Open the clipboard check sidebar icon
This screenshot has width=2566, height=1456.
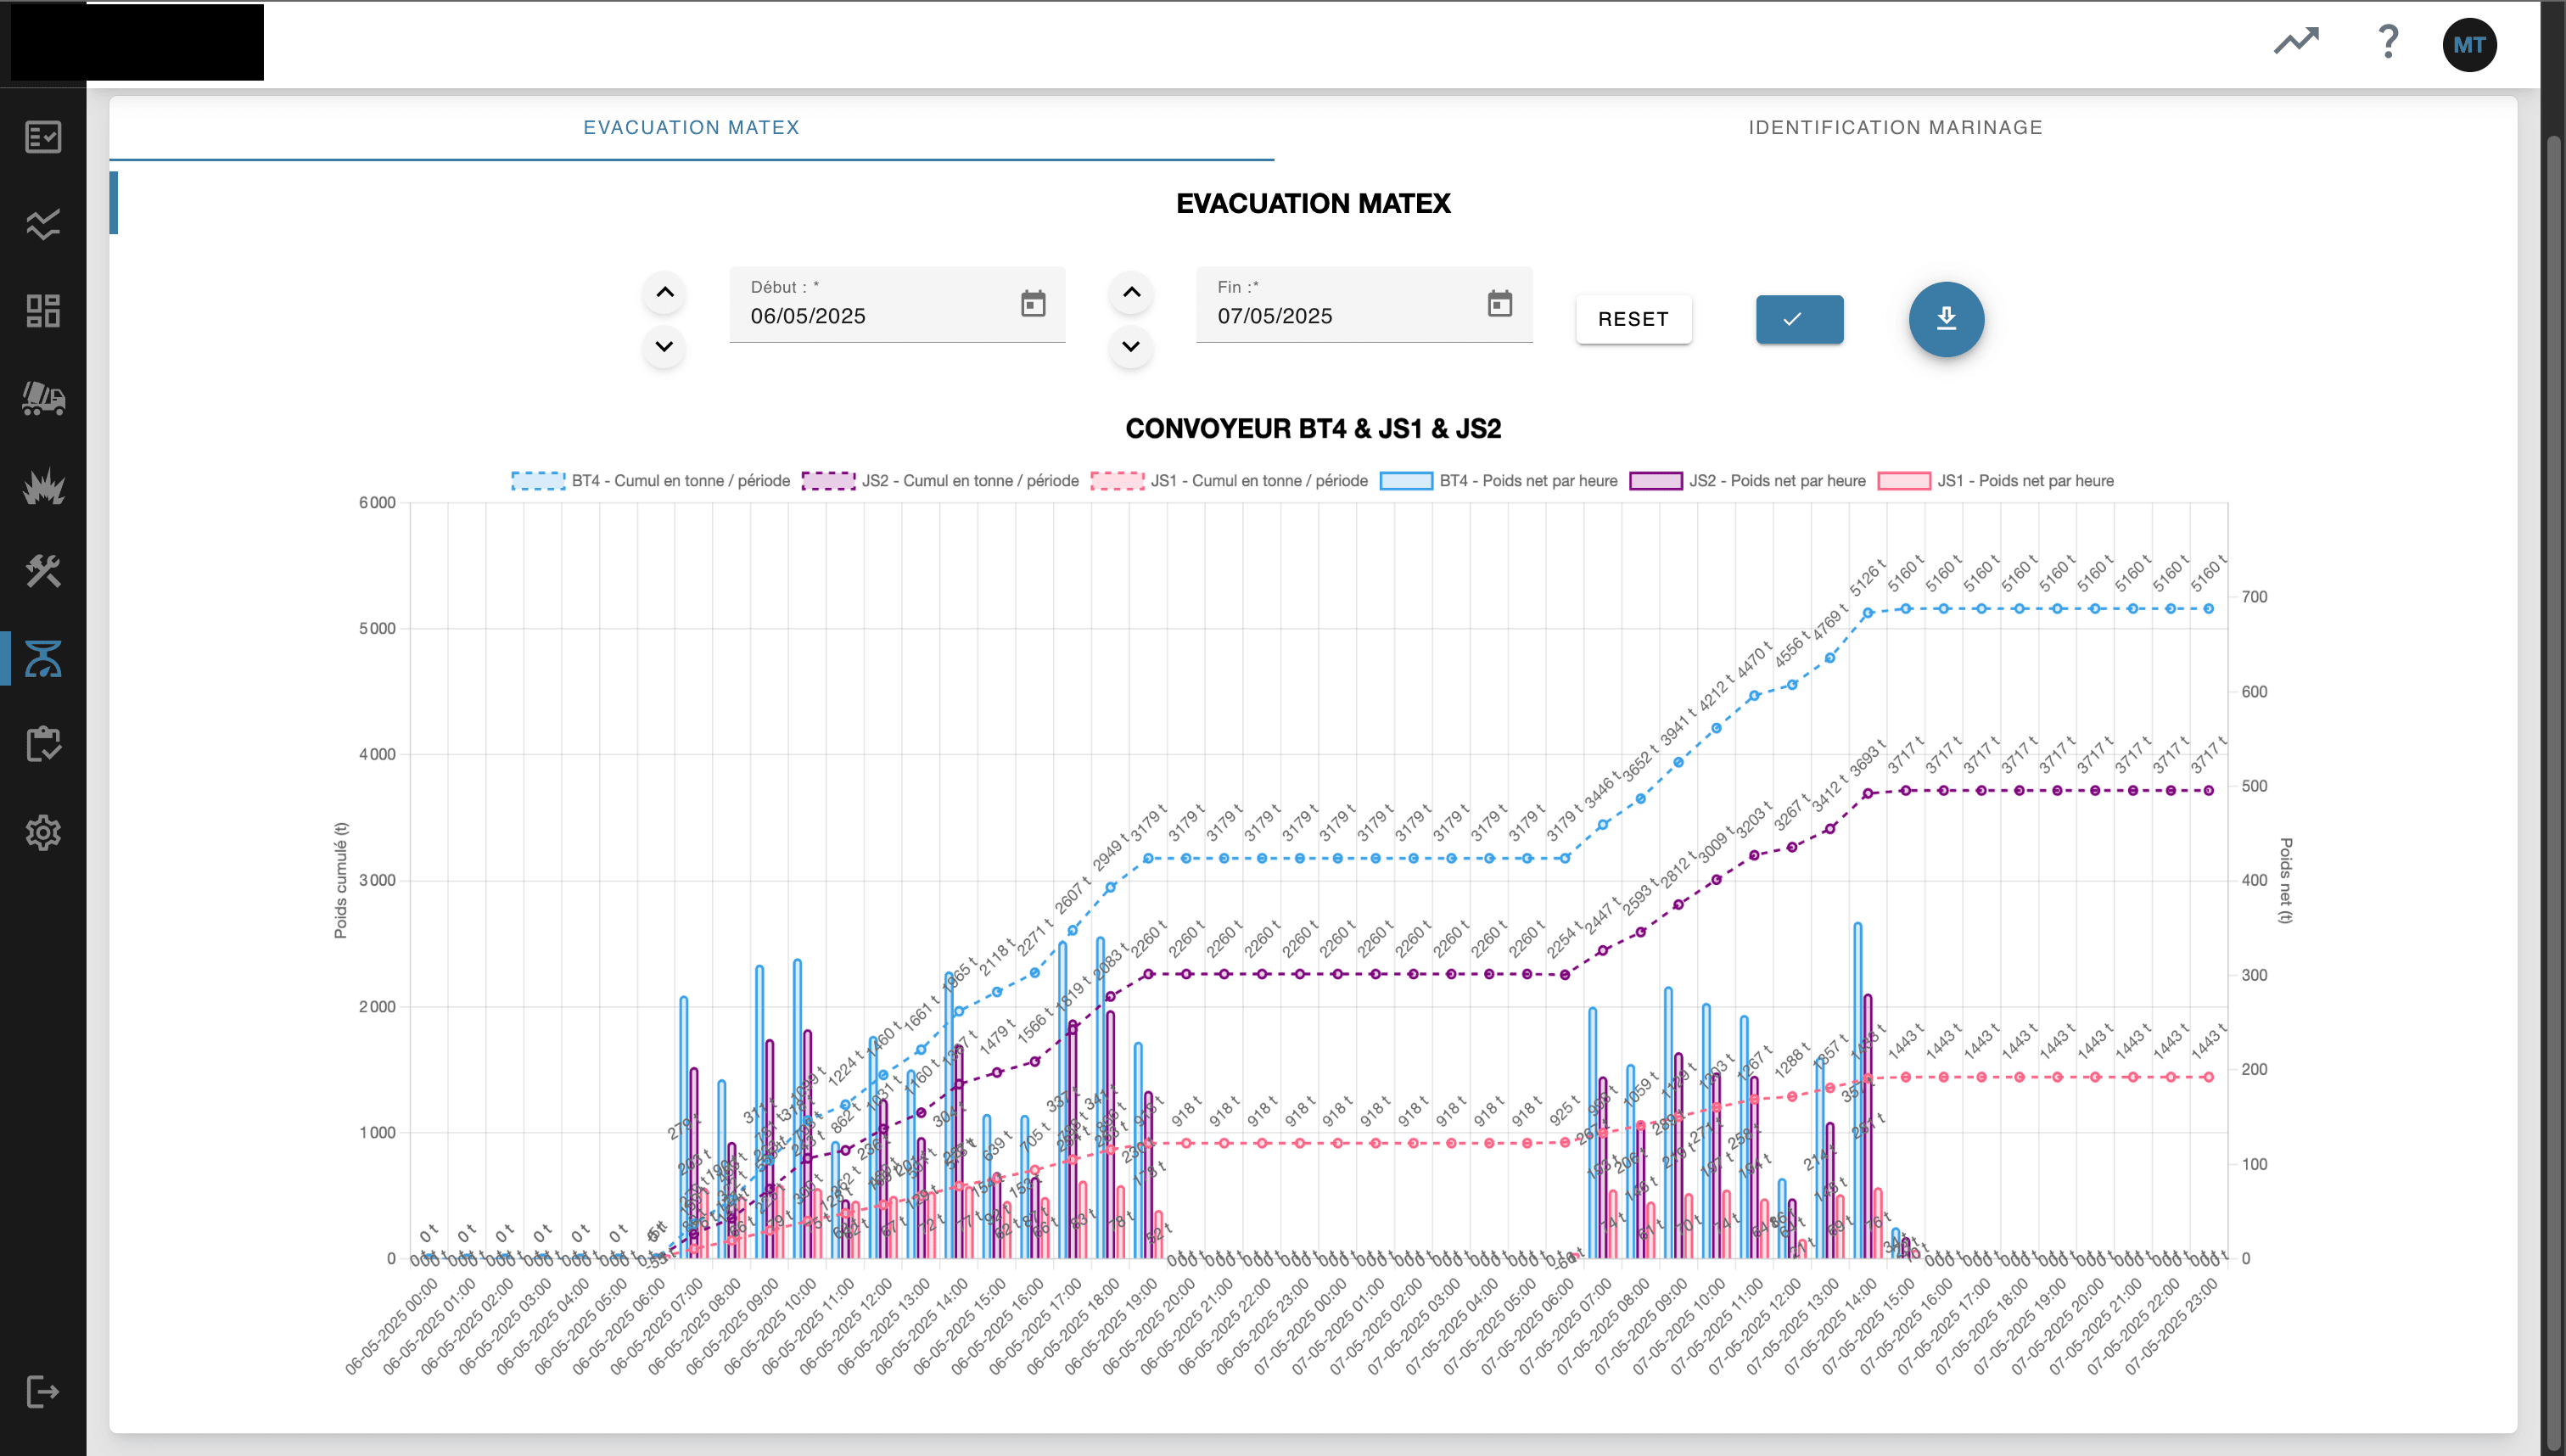click(43, 745)
